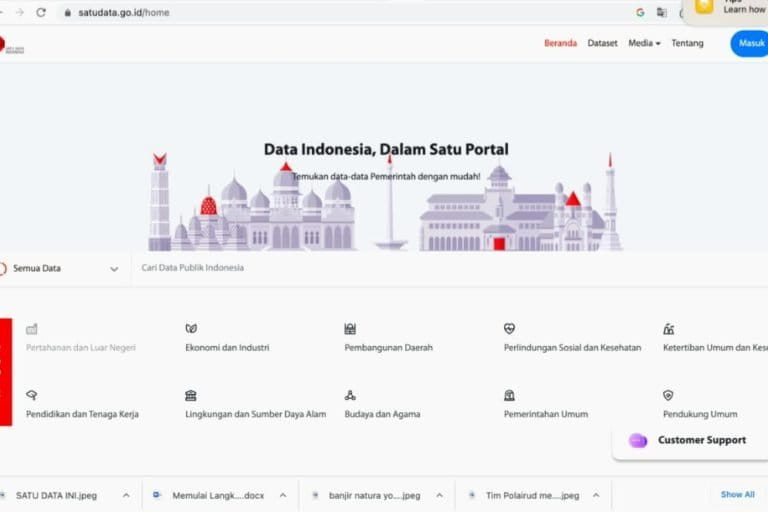The image size is (768, 512).
Task: Open the Pembangunan Daerah category icon
Action: click(350, 328)
